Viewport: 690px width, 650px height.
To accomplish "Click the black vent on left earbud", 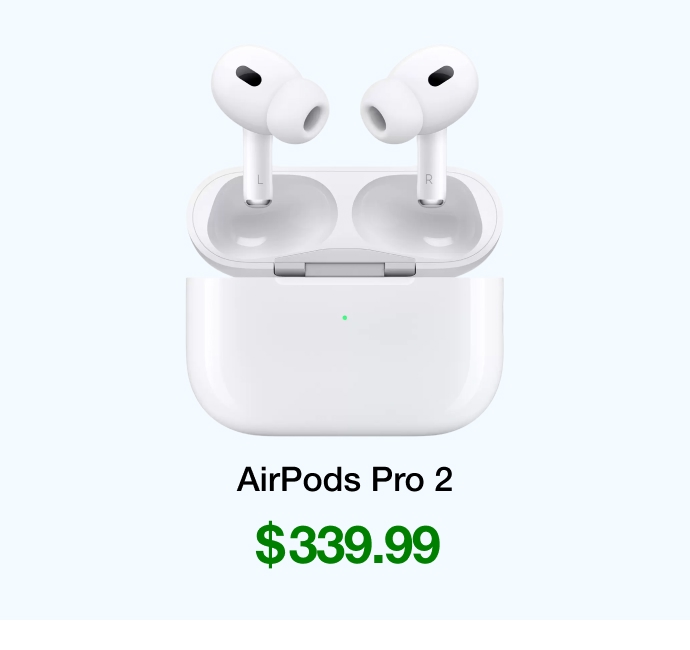I will click(248, 76).
